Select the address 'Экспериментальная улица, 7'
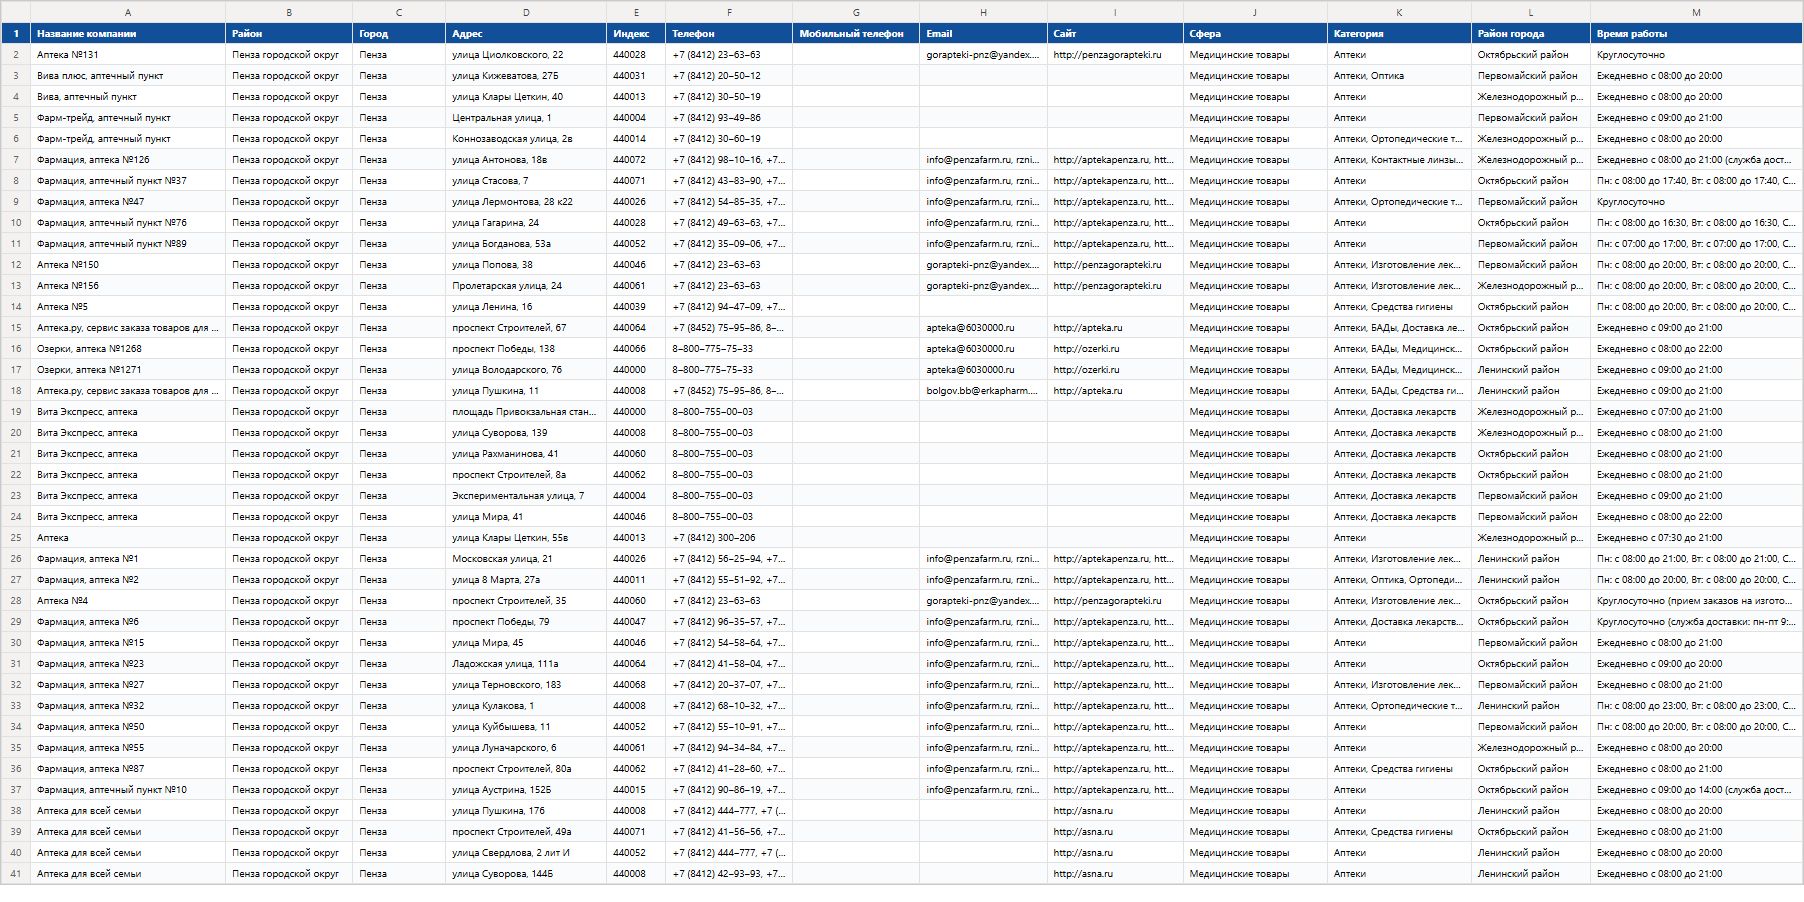Image resolution: width=1804 pixels, height=902 pixels. pyautogui.click(x=526, y=496)
